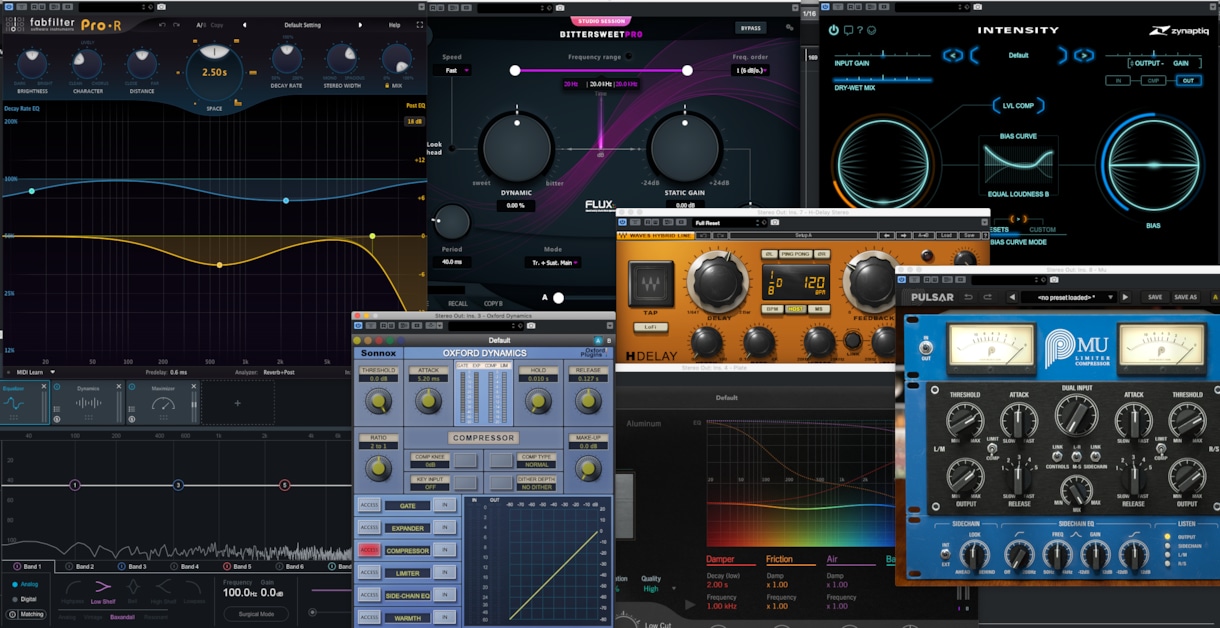Go to previous preset in Pro-R
1220x628 pixels.
click(244, 25)
